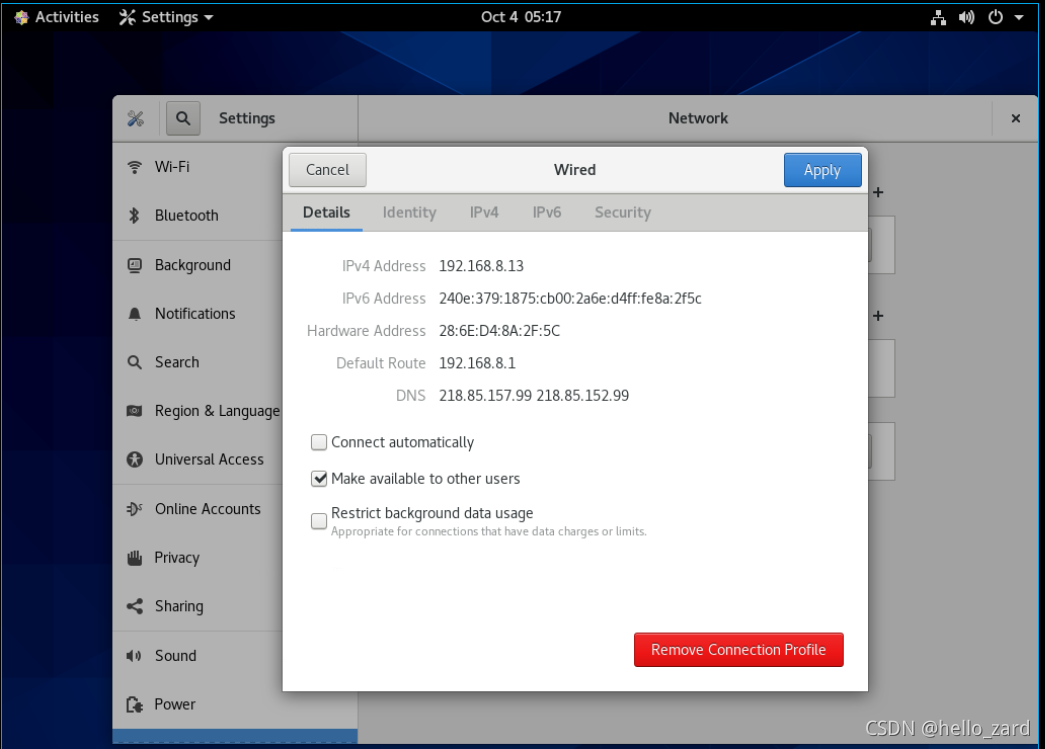This screenshot has width=1045, height=749.
Task: Expand the system power menu arrow
Action: (1019, 17)
